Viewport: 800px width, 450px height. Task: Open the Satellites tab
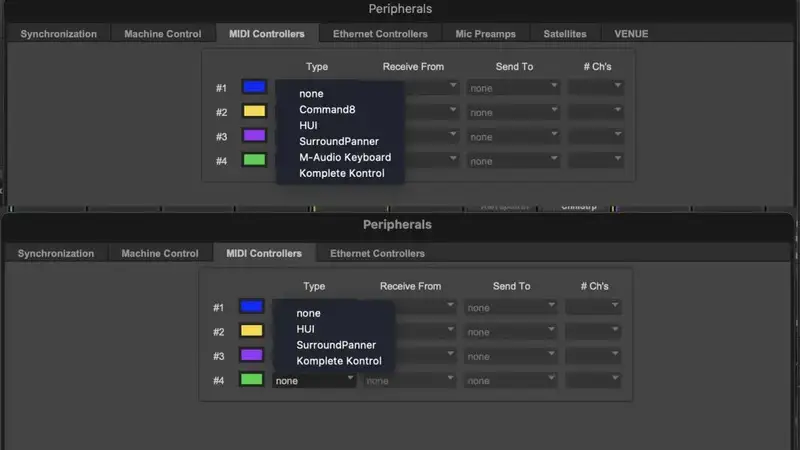565,34
